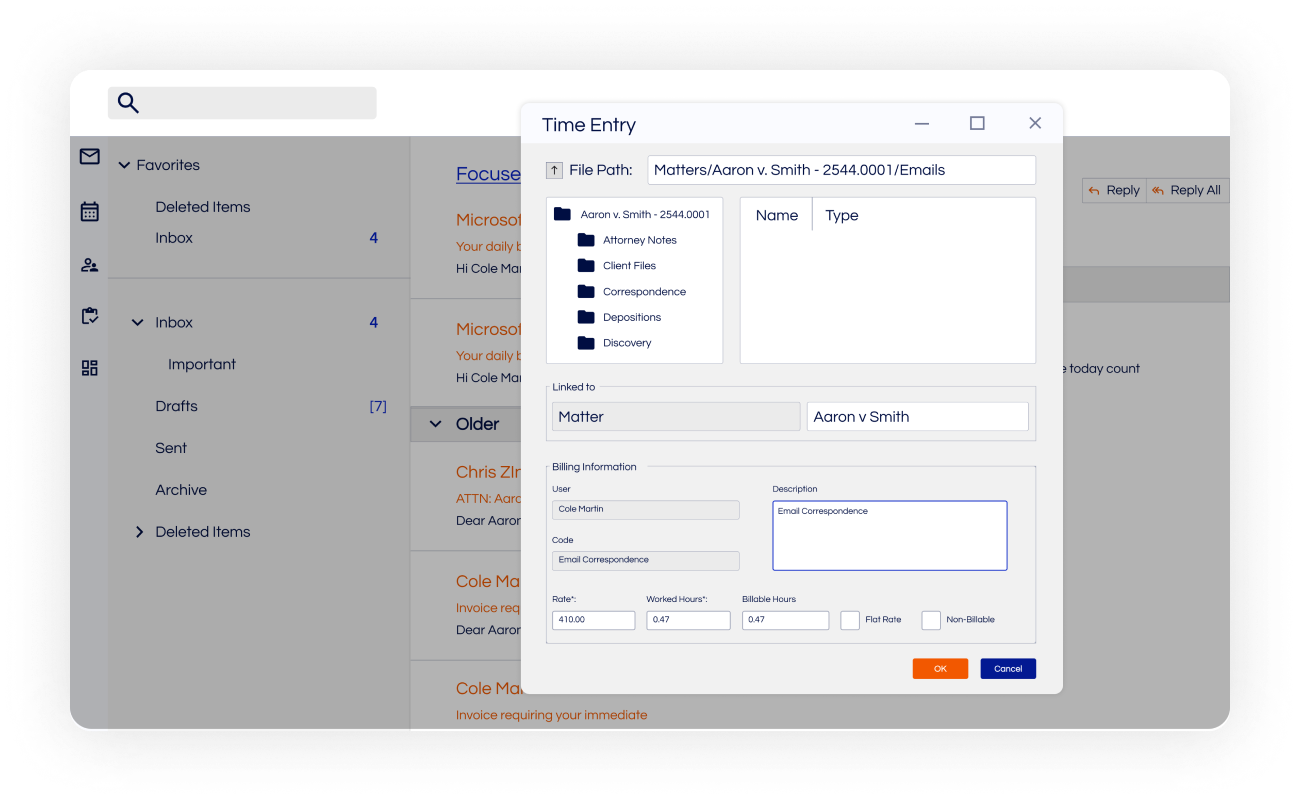Open the Tasks clipboard icon
This screenshot has width=1300, height=802.
tap(89, 315)
